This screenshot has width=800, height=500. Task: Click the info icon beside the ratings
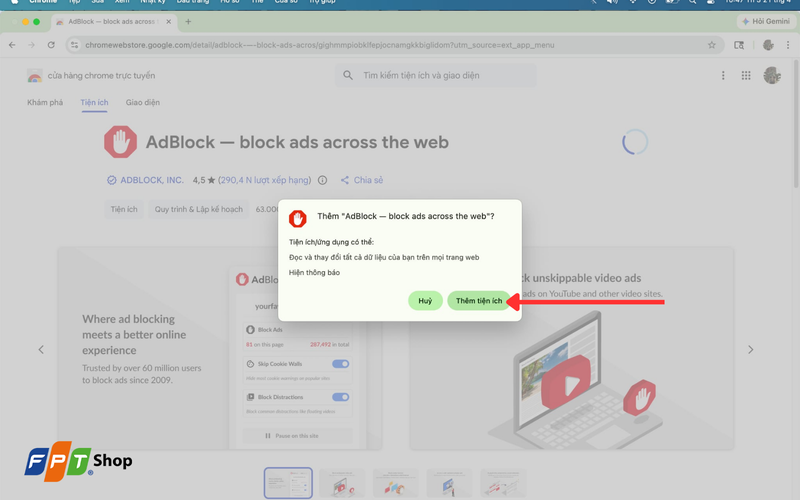coord(322,180)
